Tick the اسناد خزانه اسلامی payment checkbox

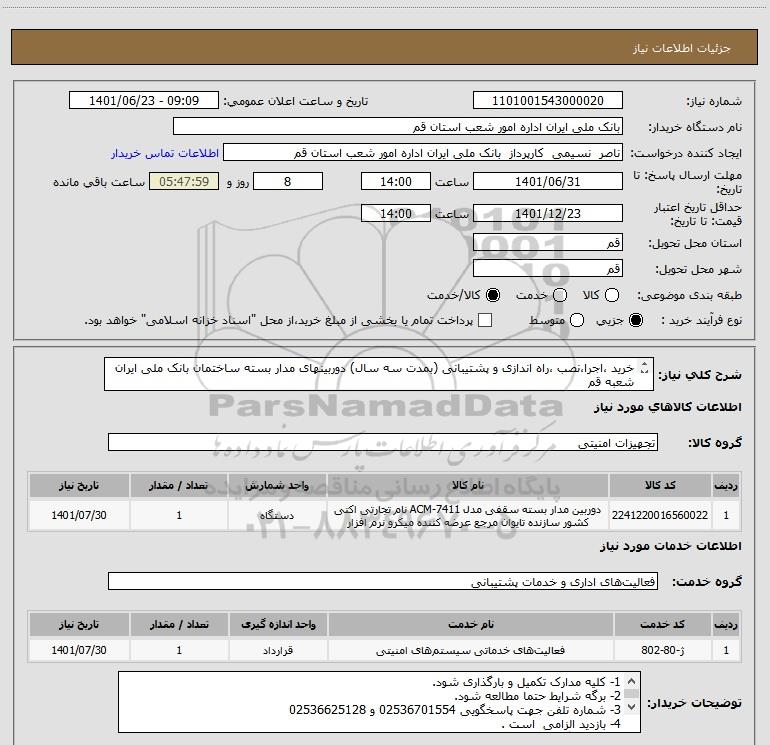(x=485, y=320)
